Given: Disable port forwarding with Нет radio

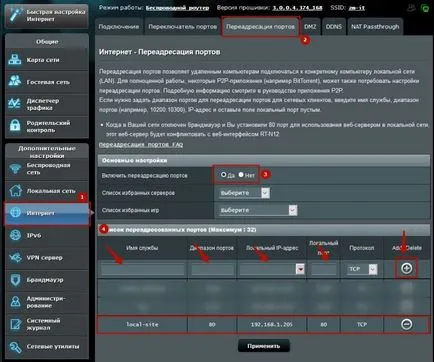Looking at the screenshot, I should (x=241, y=175).
